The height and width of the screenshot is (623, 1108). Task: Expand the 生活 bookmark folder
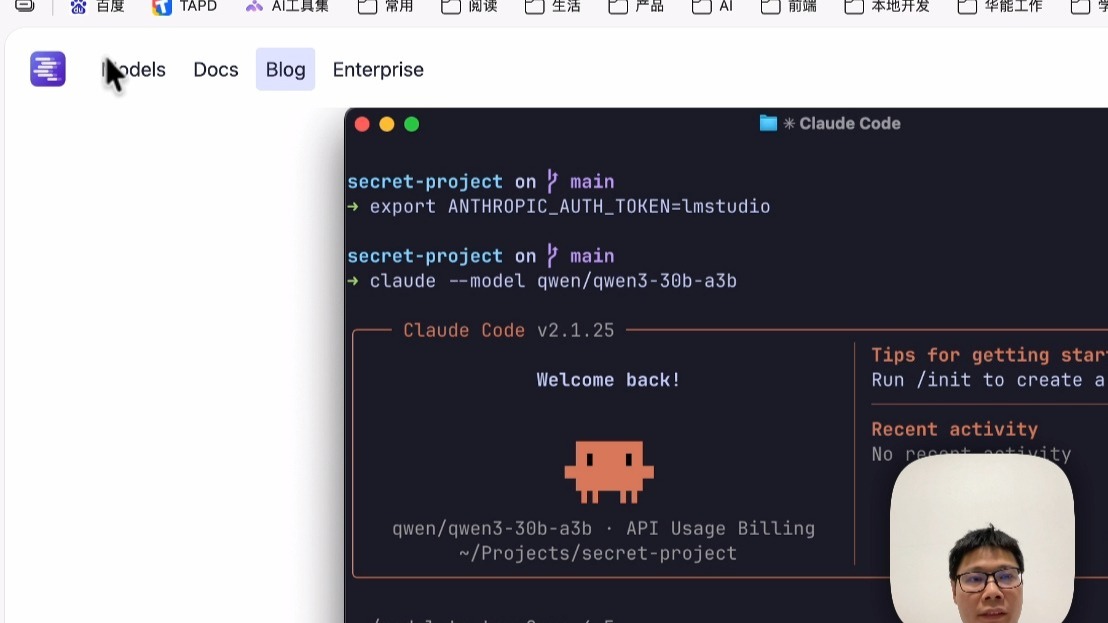[x=553, y=6]
